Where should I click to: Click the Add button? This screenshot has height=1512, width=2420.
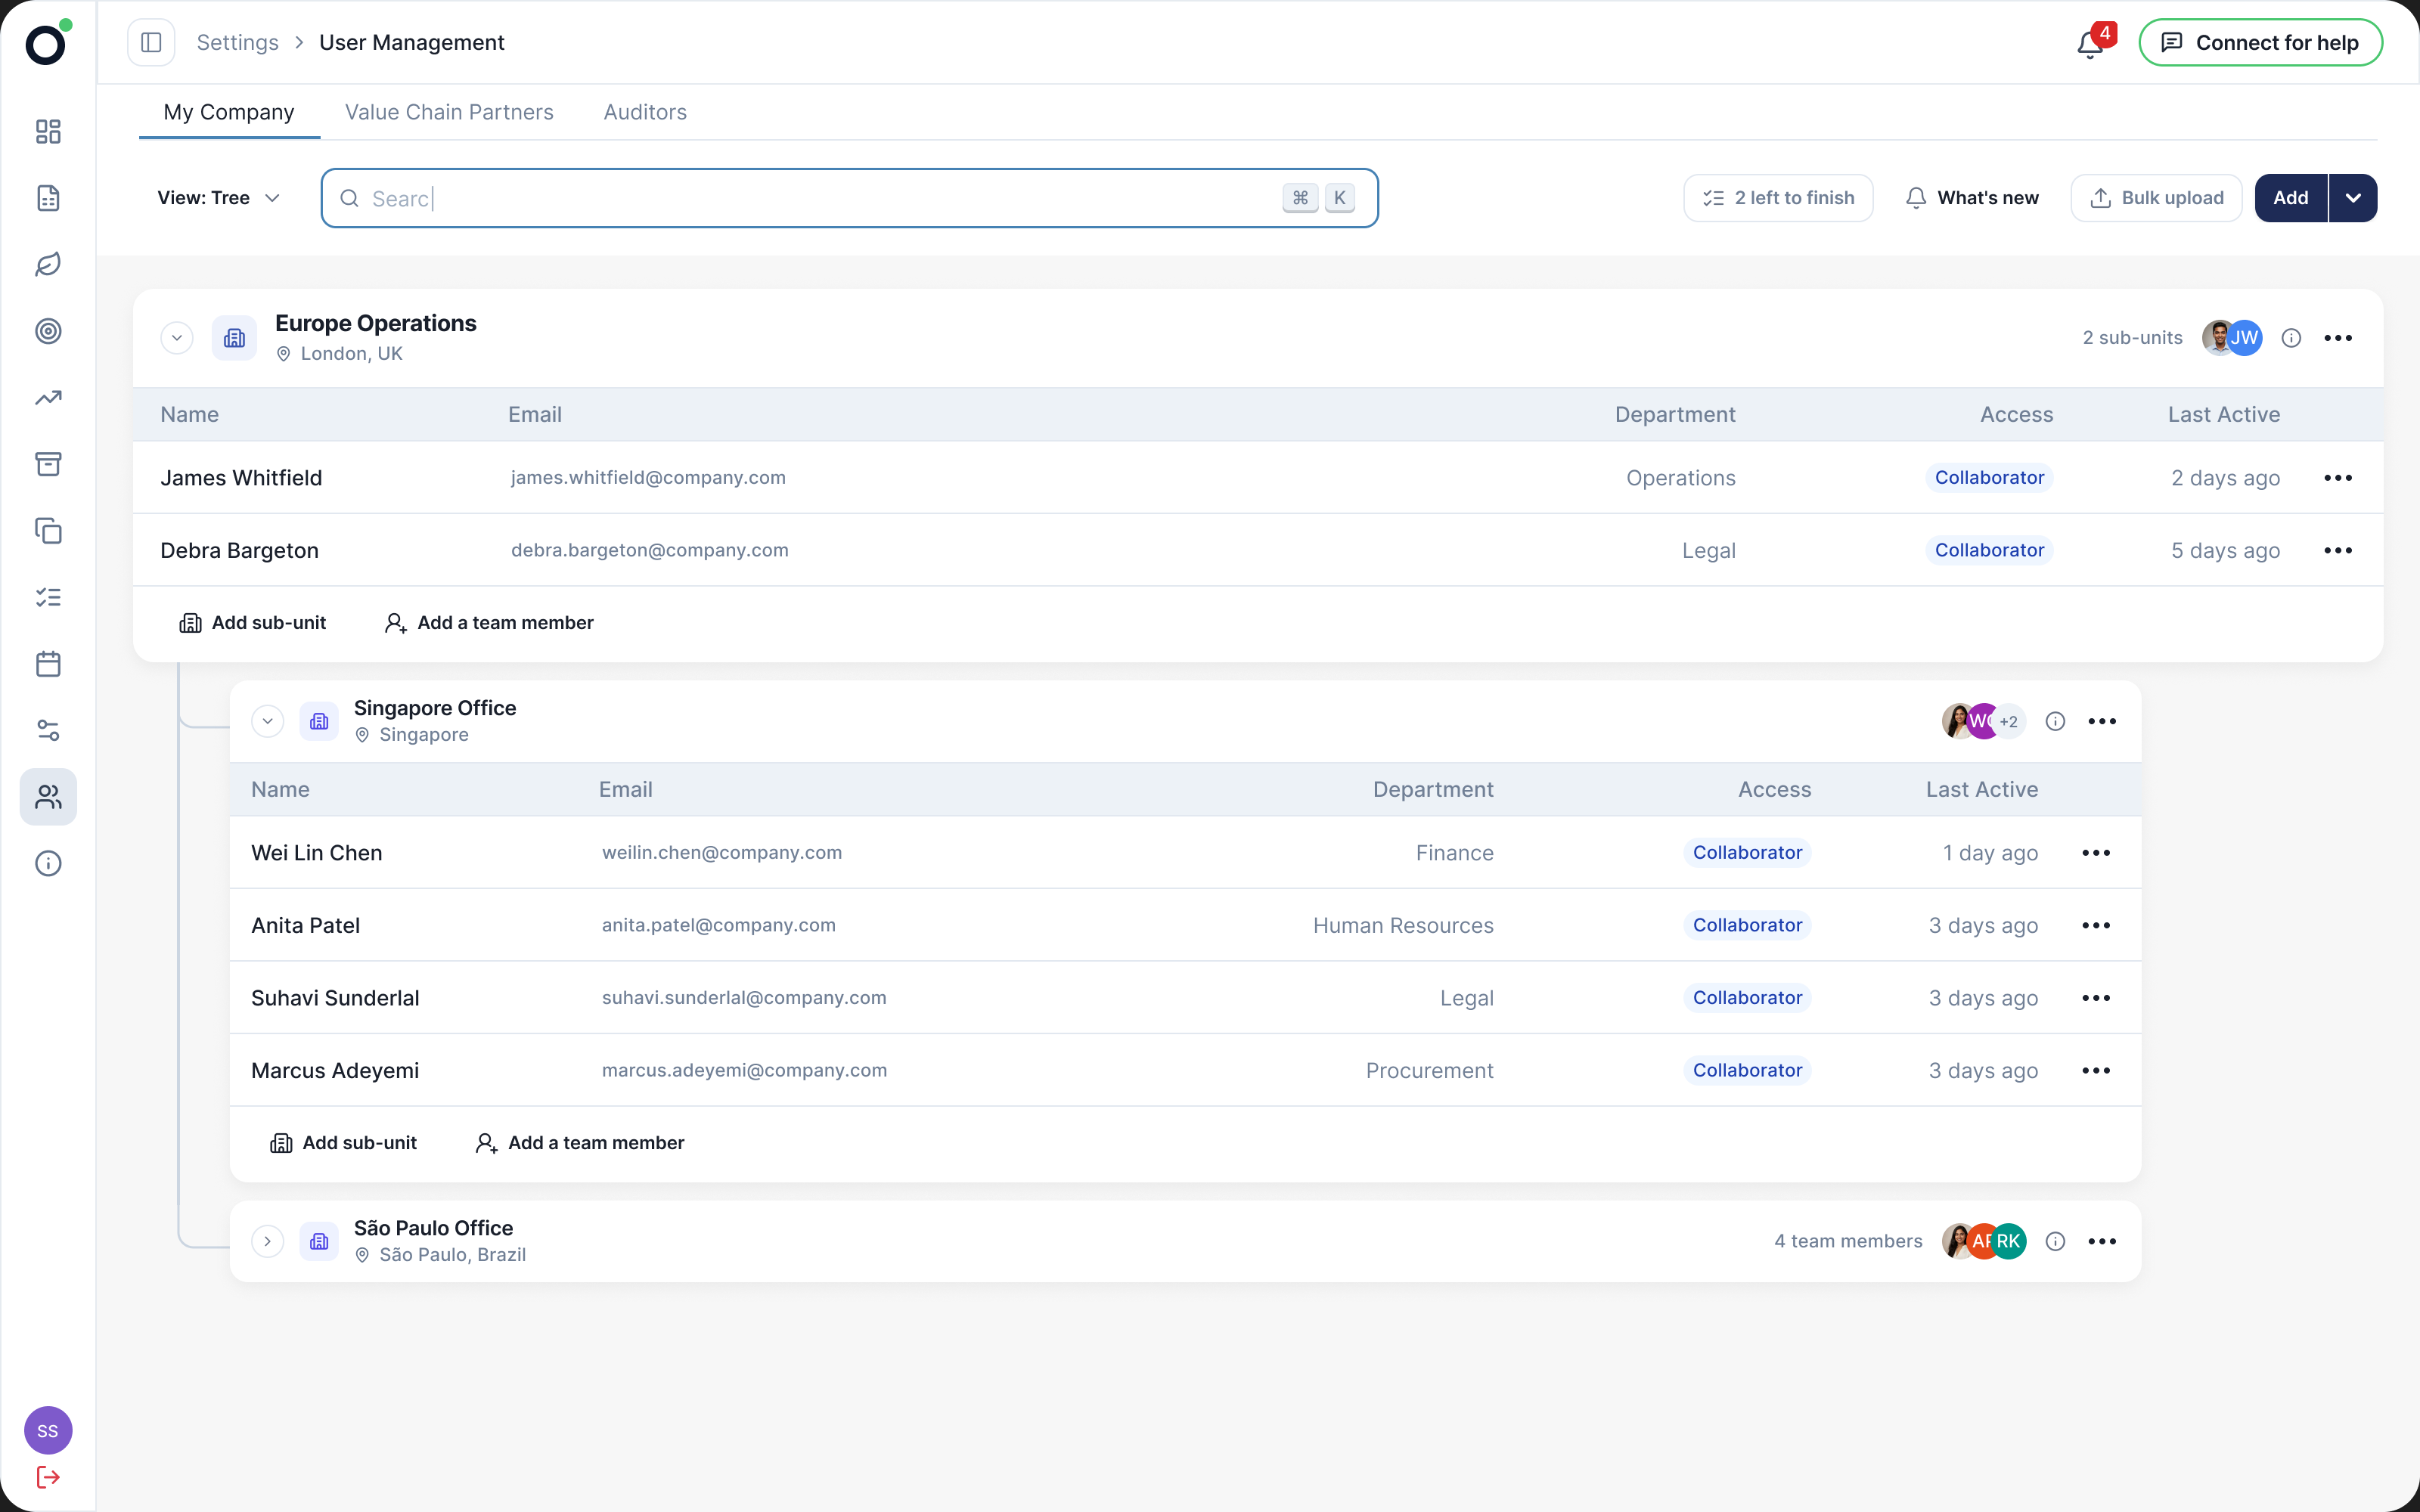point(2291,198)
